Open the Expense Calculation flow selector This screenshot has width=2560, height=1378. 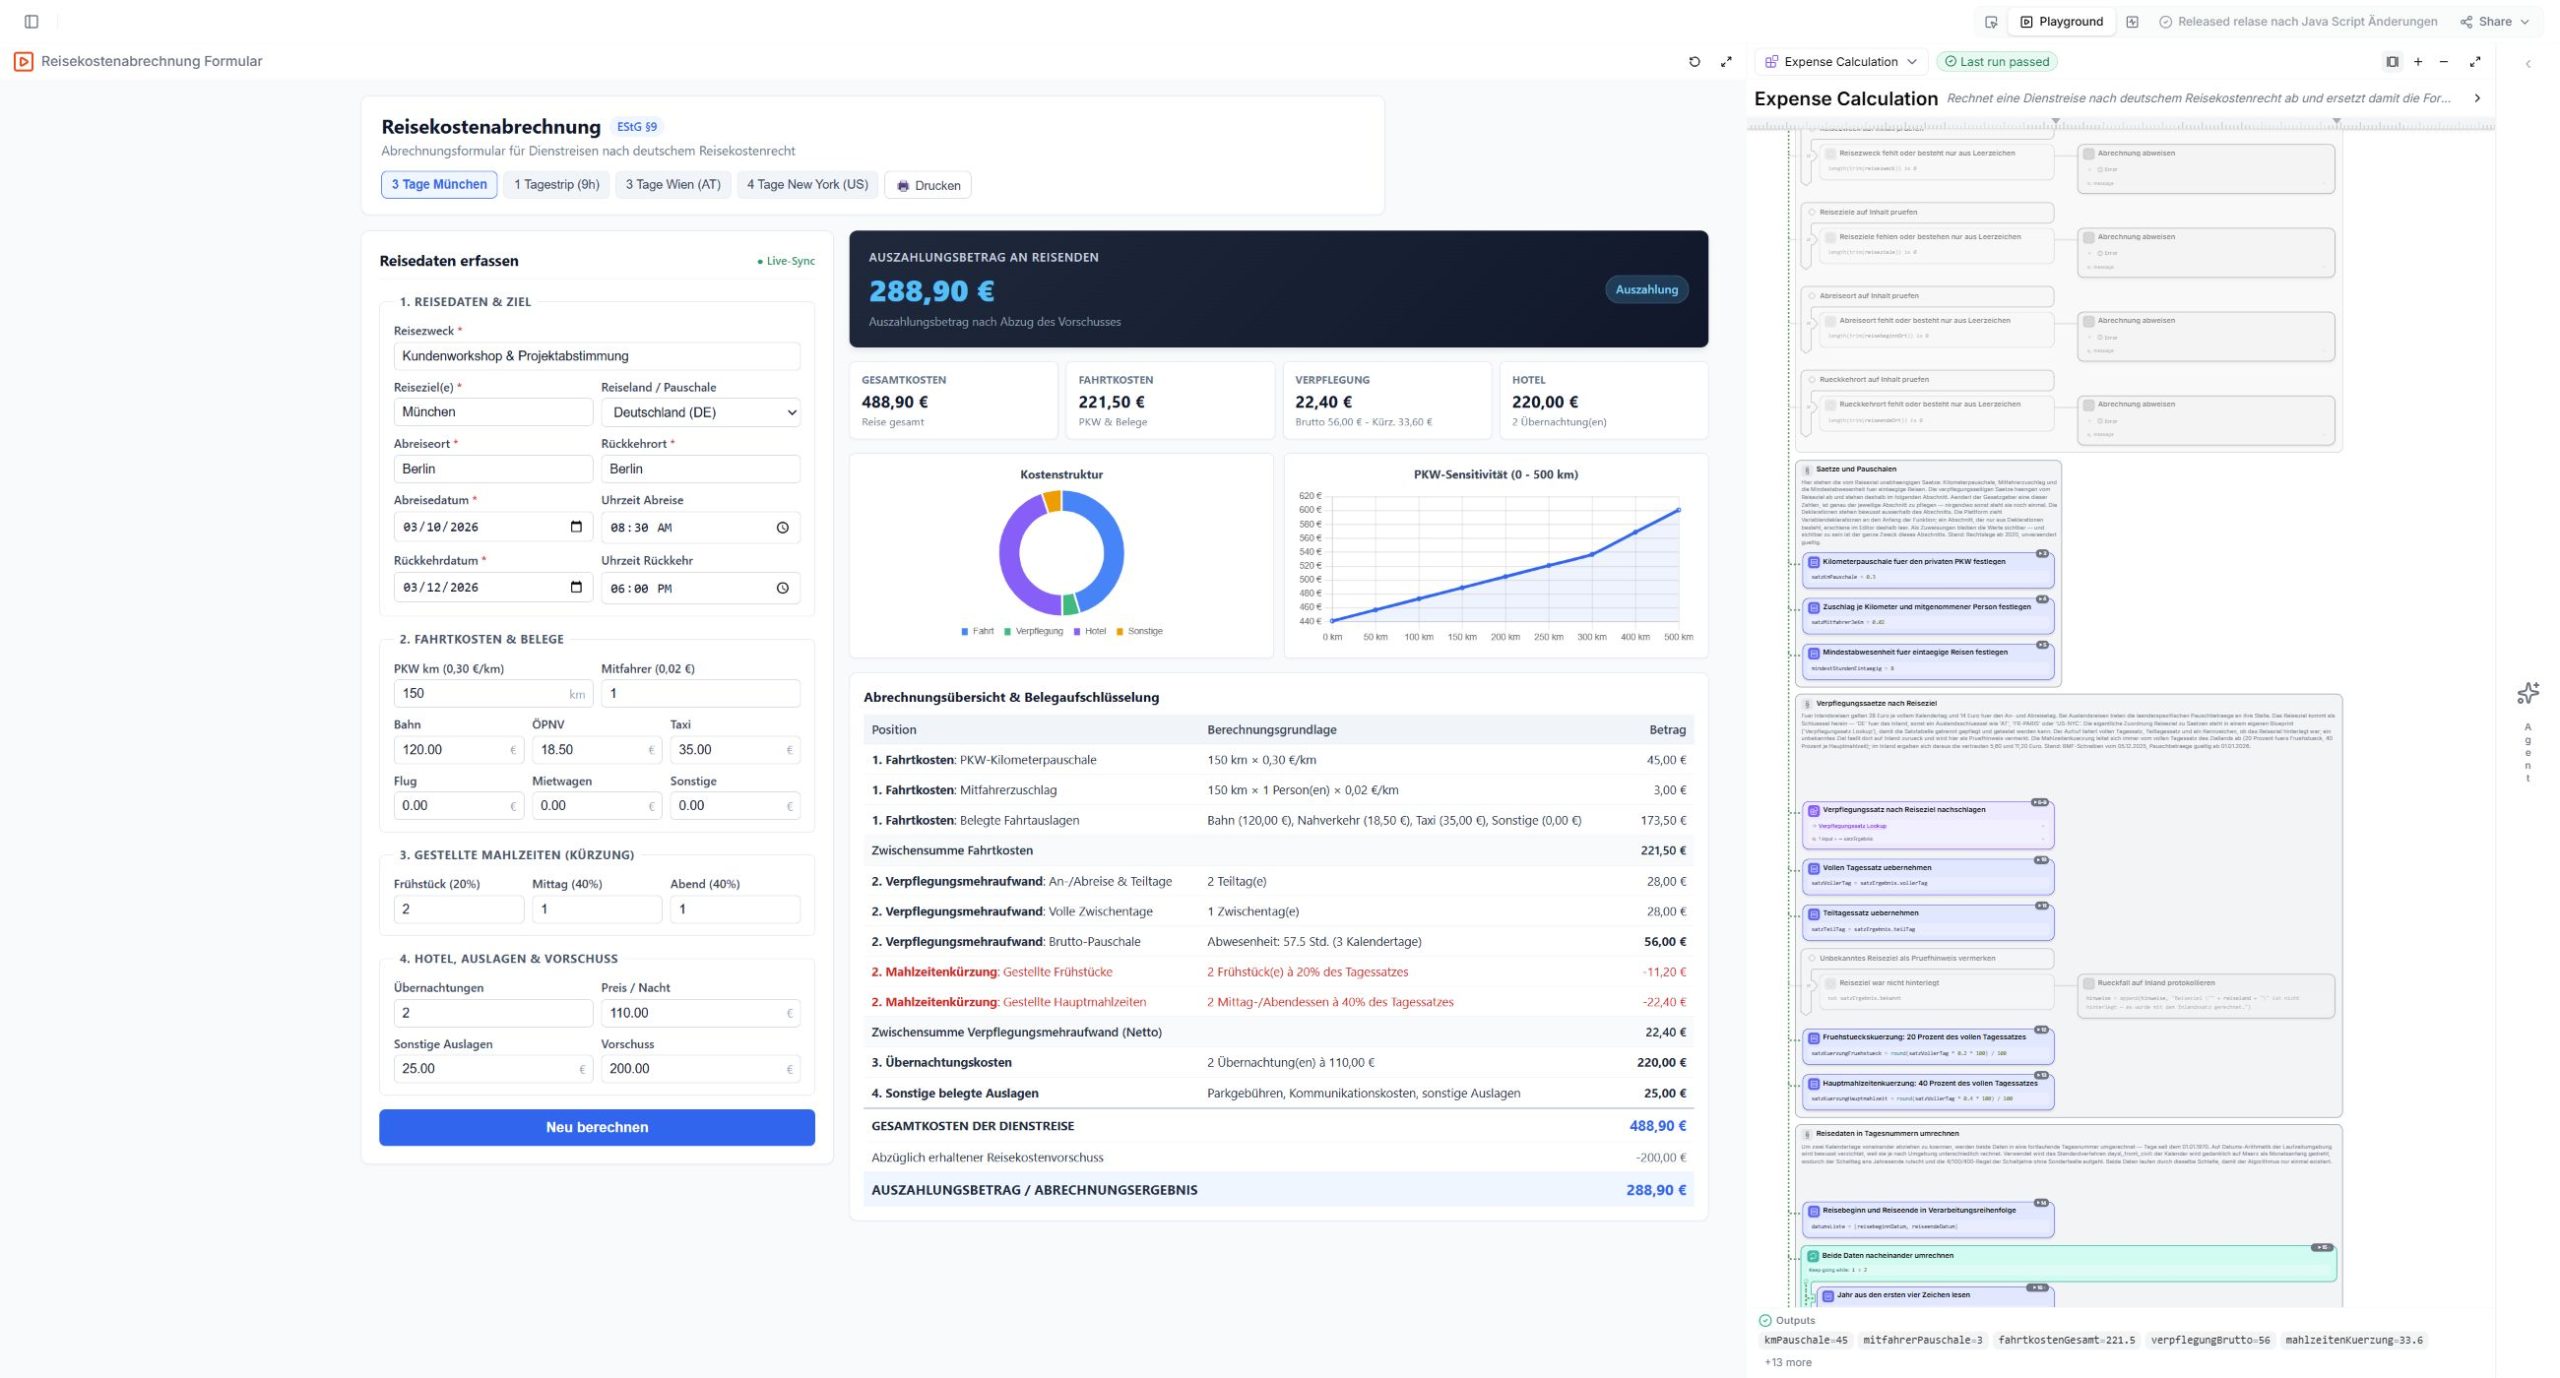pos(1840,62)
